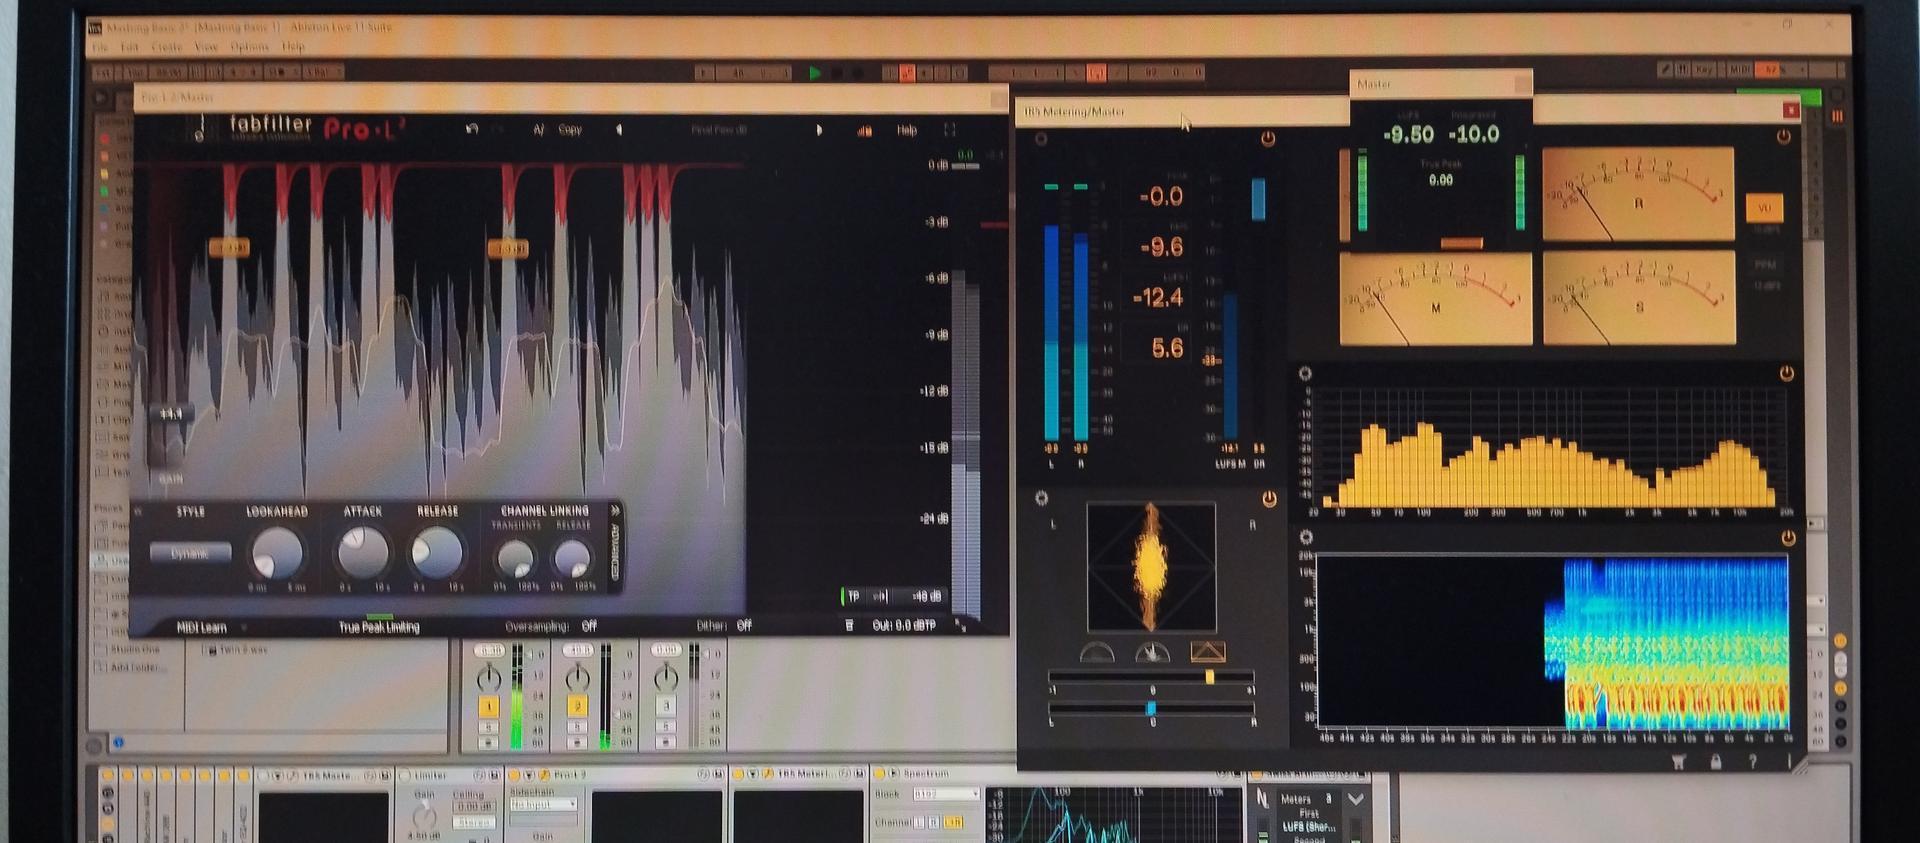The height and width of the screenshot is (843, 1920).
Task: Select next preset arrow in Pro-L 2
Action: [819, 130]
